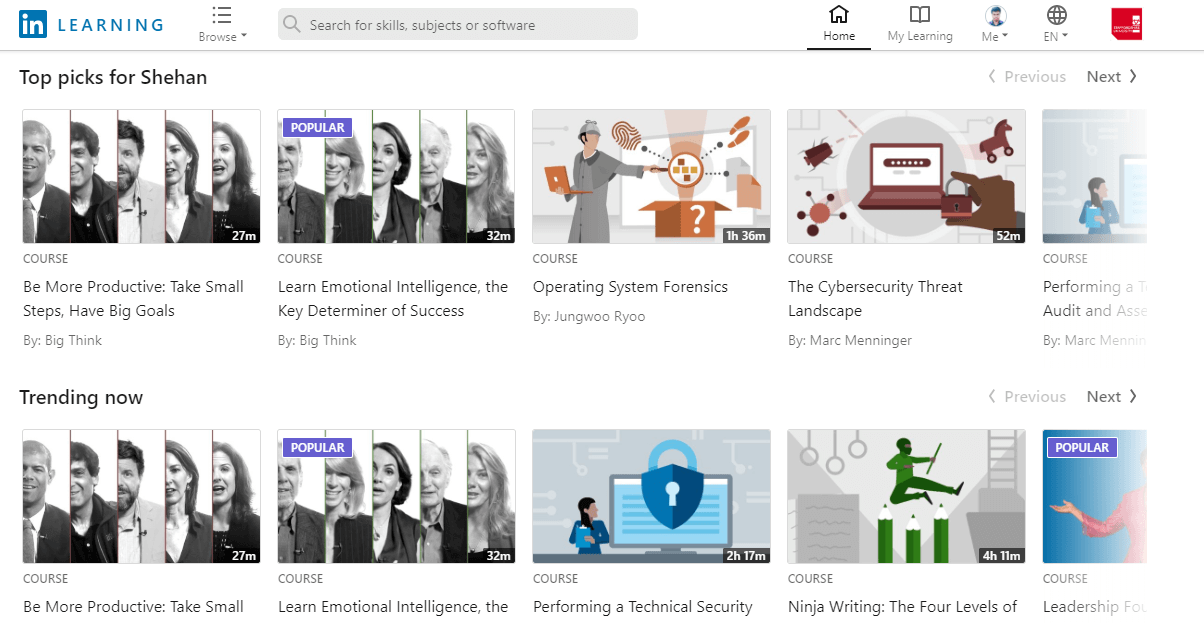Screen dimensions: 1204x623
Task: Click Next in Top picks row
Action: pyautogui.click(x=1112, y=77)
